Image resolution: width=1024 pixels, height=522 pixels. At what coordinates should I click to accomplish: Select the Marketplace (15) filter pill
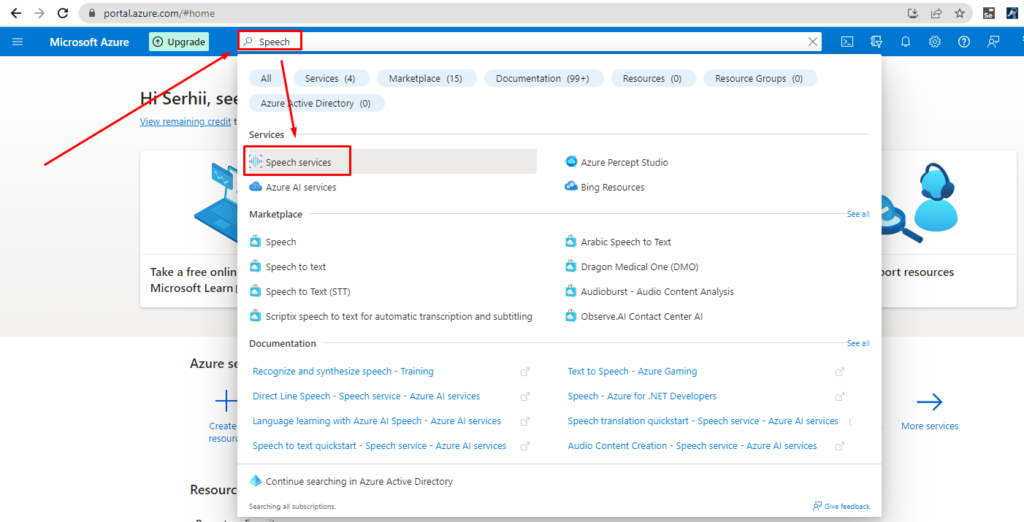[426, 78]
